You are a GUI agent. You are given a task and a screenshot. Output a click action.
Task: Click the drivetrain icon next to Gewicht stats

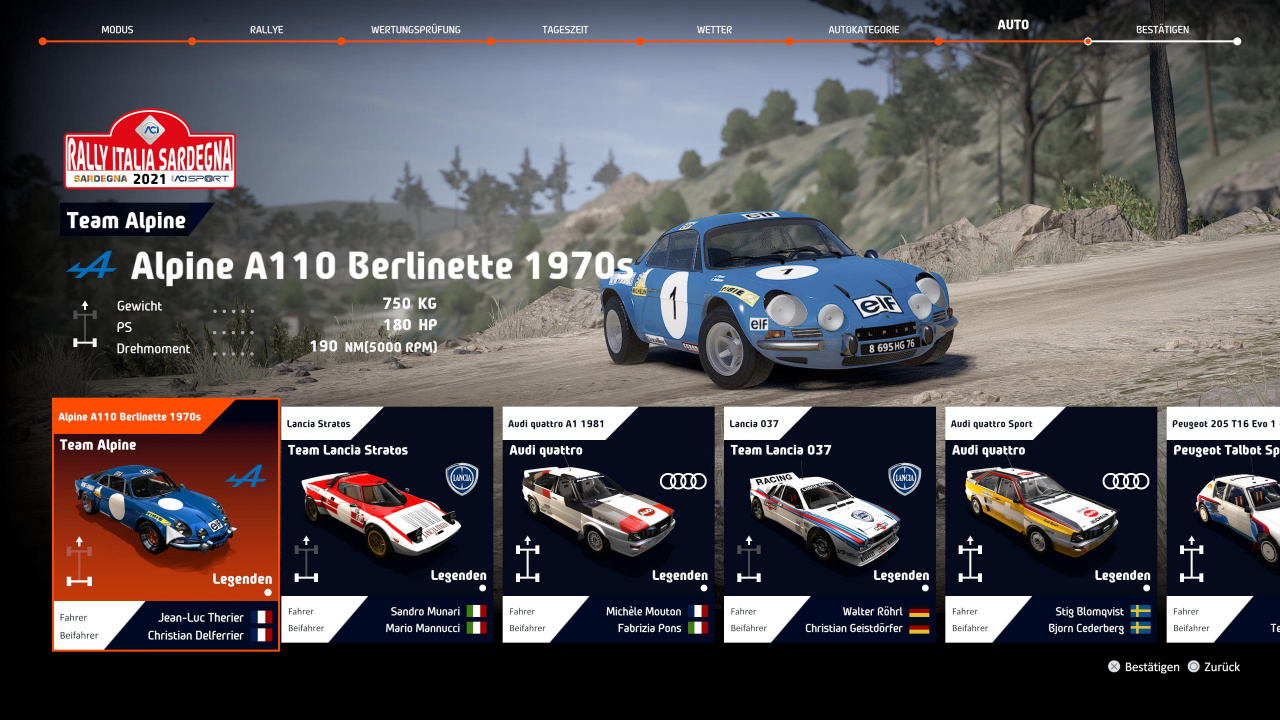point(85,324)
